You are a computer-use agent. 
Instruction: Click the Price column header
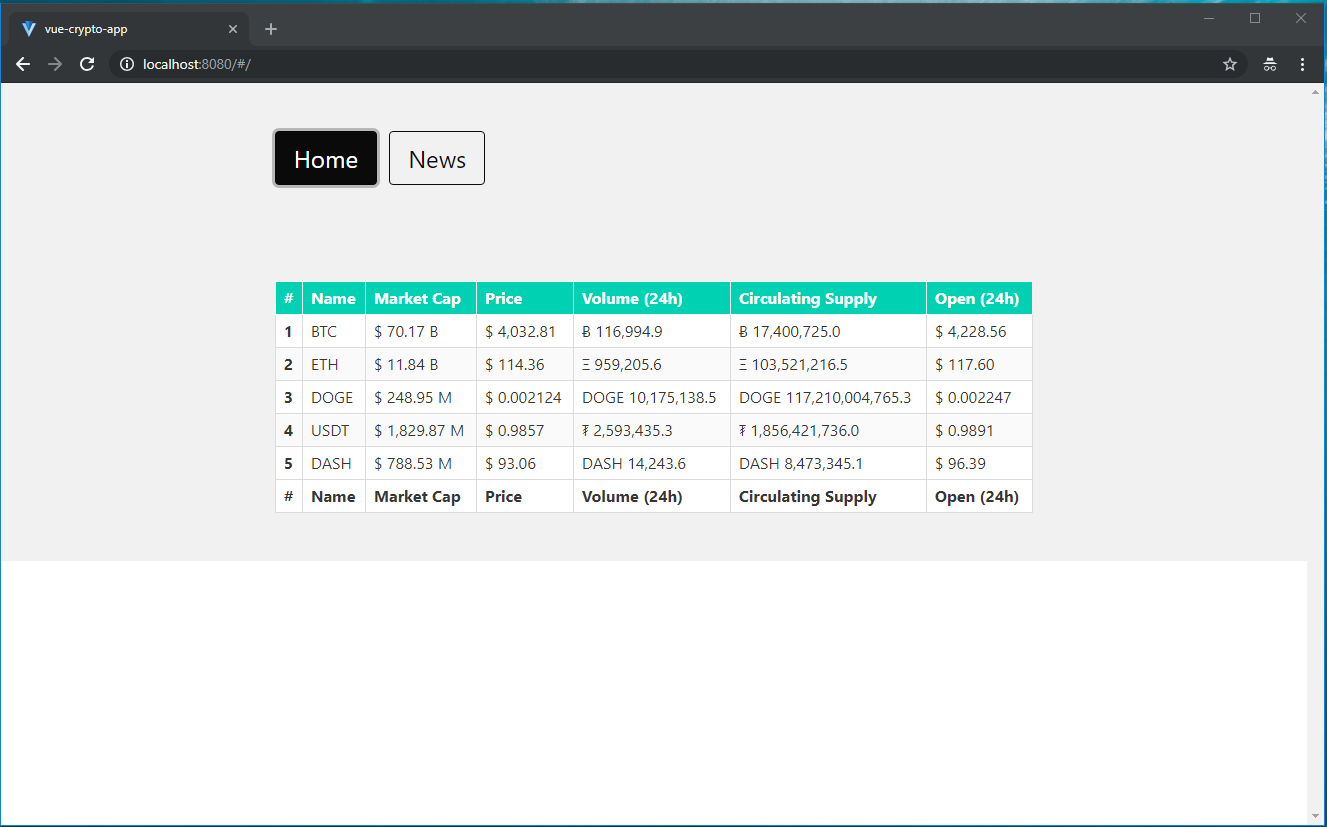pyautogui.click(x=503, y=297)
